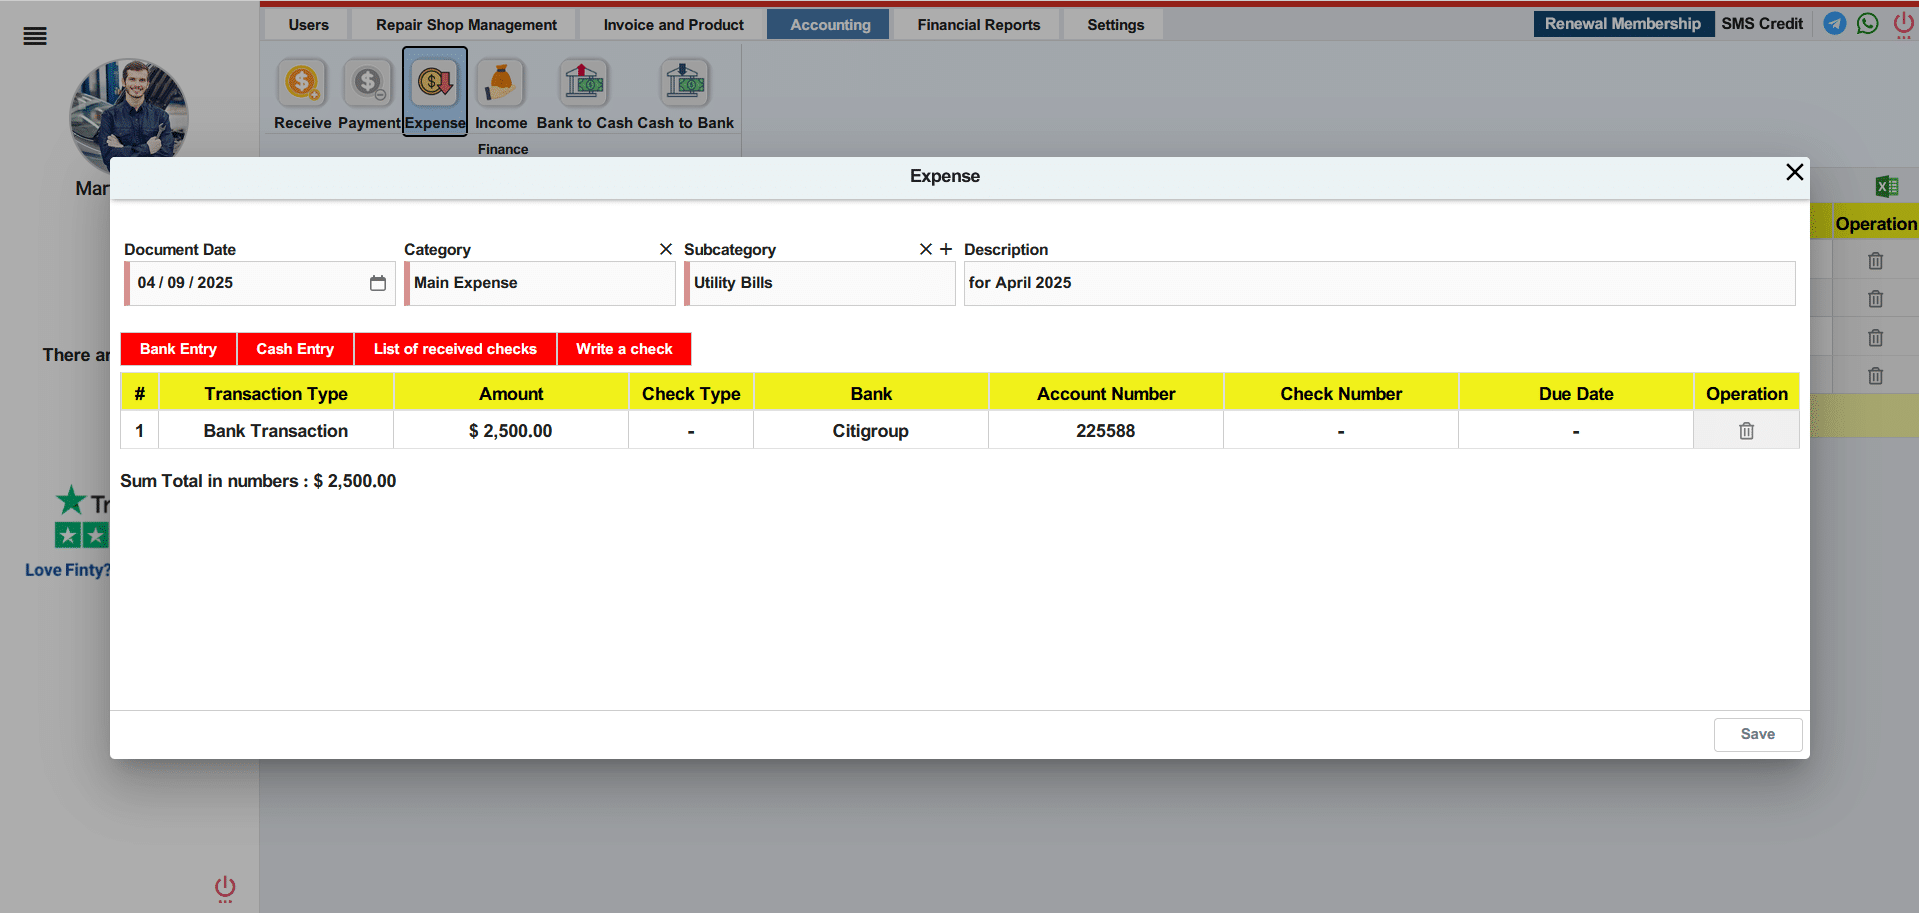Click the Description text field

pos(1379,283)
